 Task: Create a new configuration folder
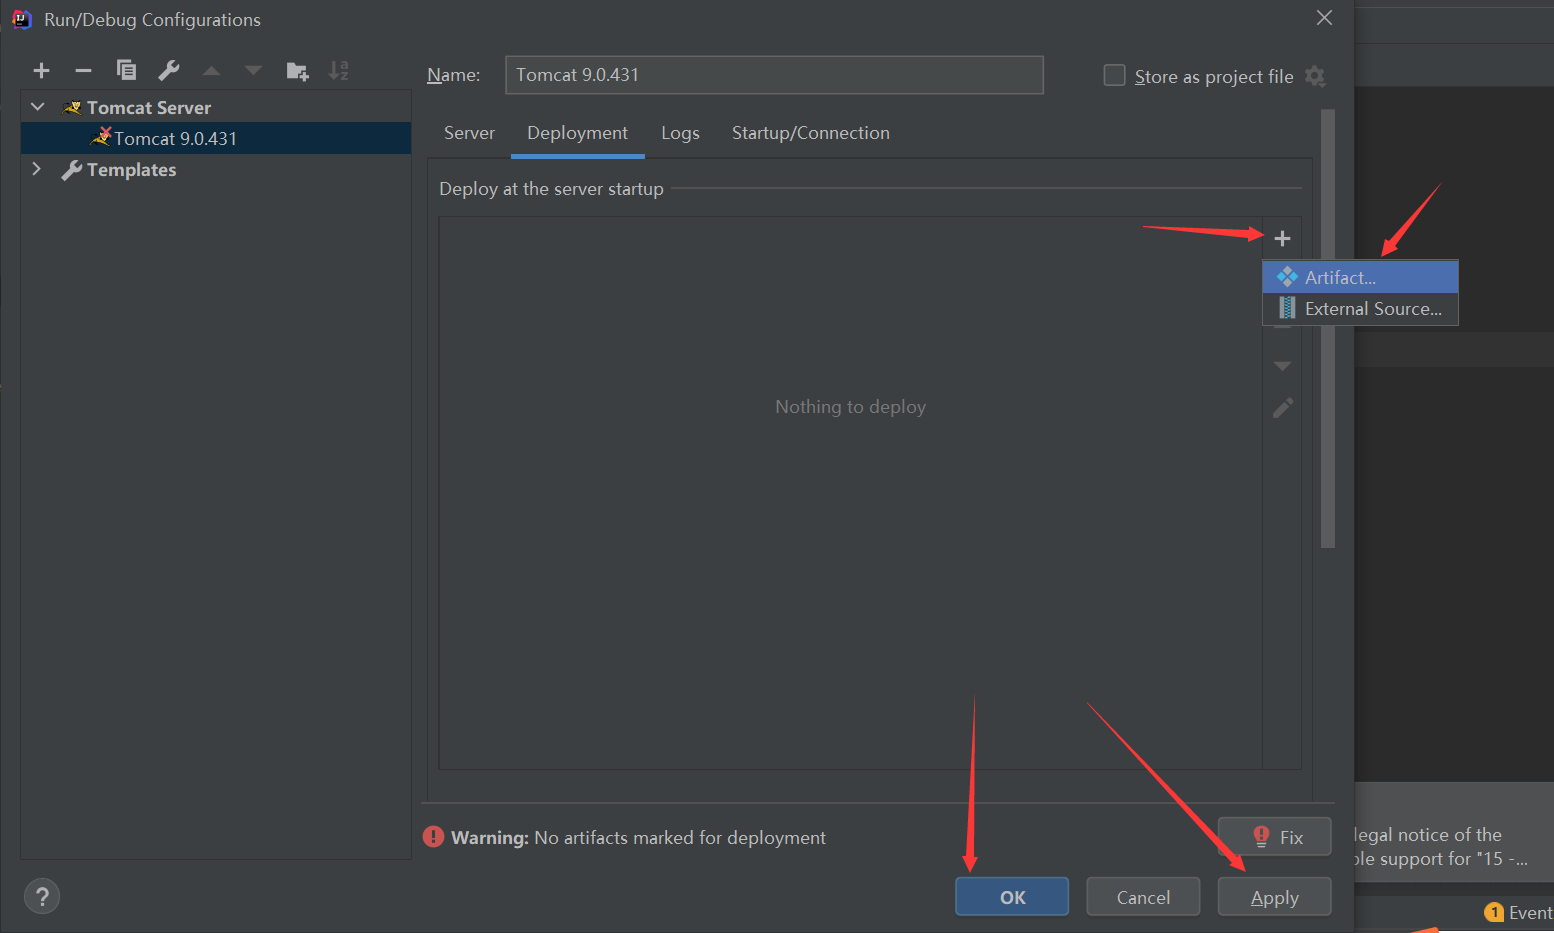pyautogui.click(x=297, y=70)
